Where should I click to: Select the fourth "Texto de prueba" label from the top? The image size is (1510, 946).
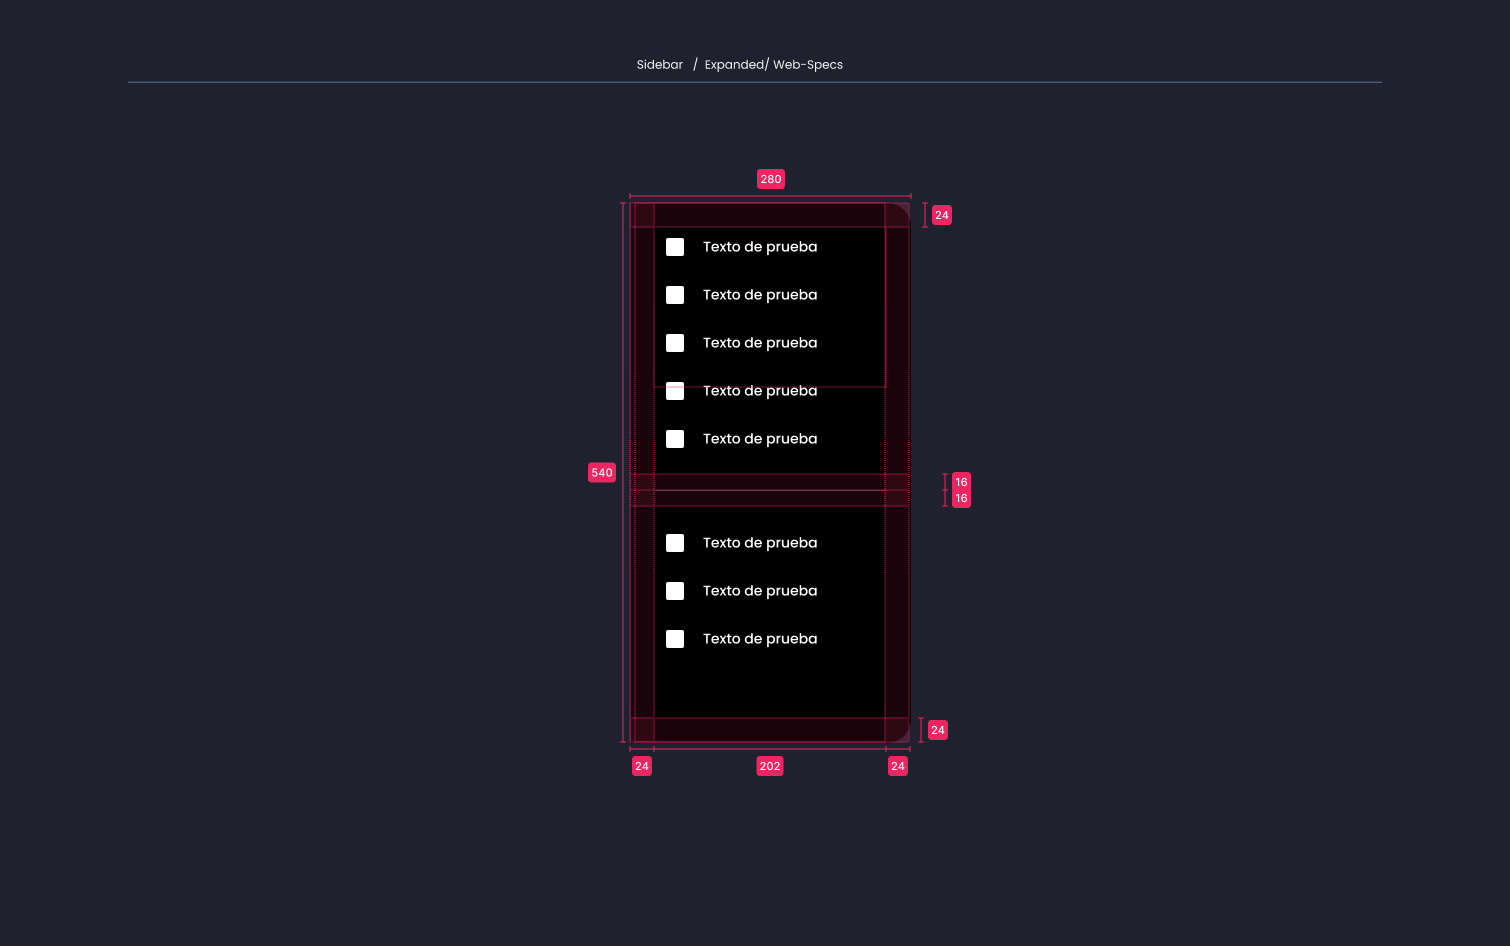point(760,391)
